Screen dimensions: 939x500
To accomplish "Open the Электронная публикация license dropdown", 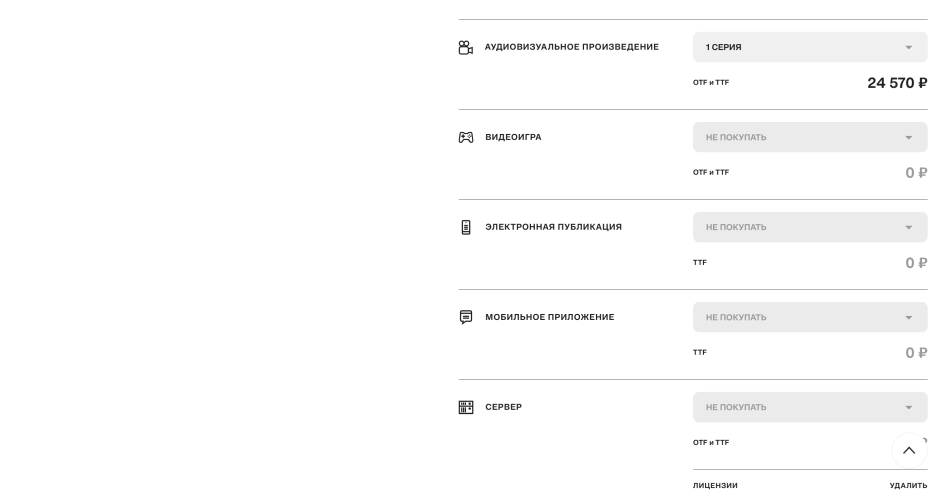I will point(810,227).
